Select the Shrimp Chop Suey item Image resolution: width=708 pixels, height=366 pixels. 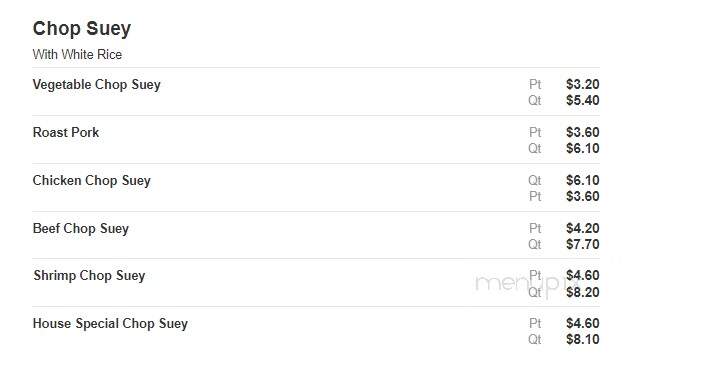click(89, 276)
